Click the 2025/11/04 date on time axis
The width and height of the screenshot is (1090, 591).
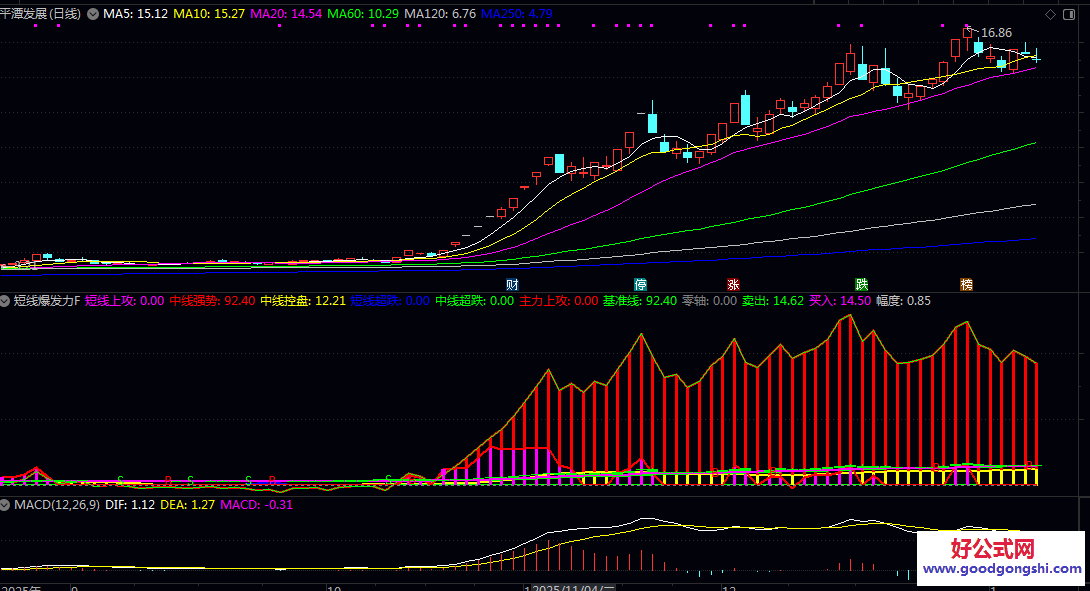[x=573, y=588]
